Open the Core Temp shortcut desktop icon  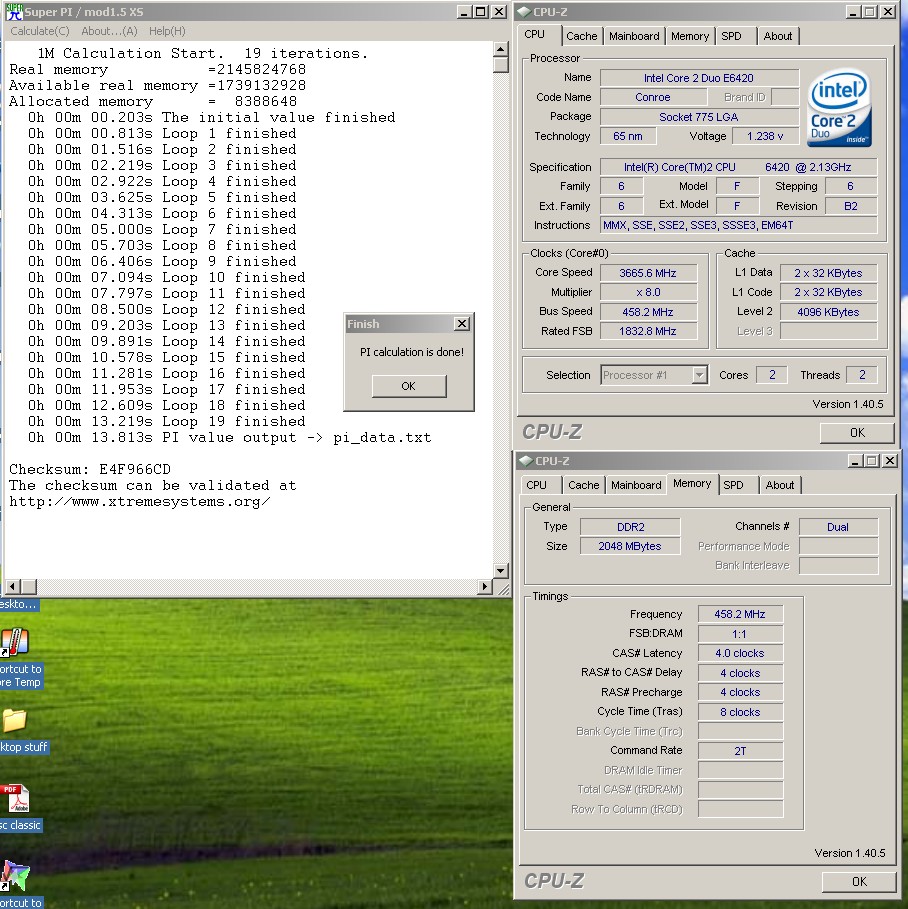pos(15,642)
